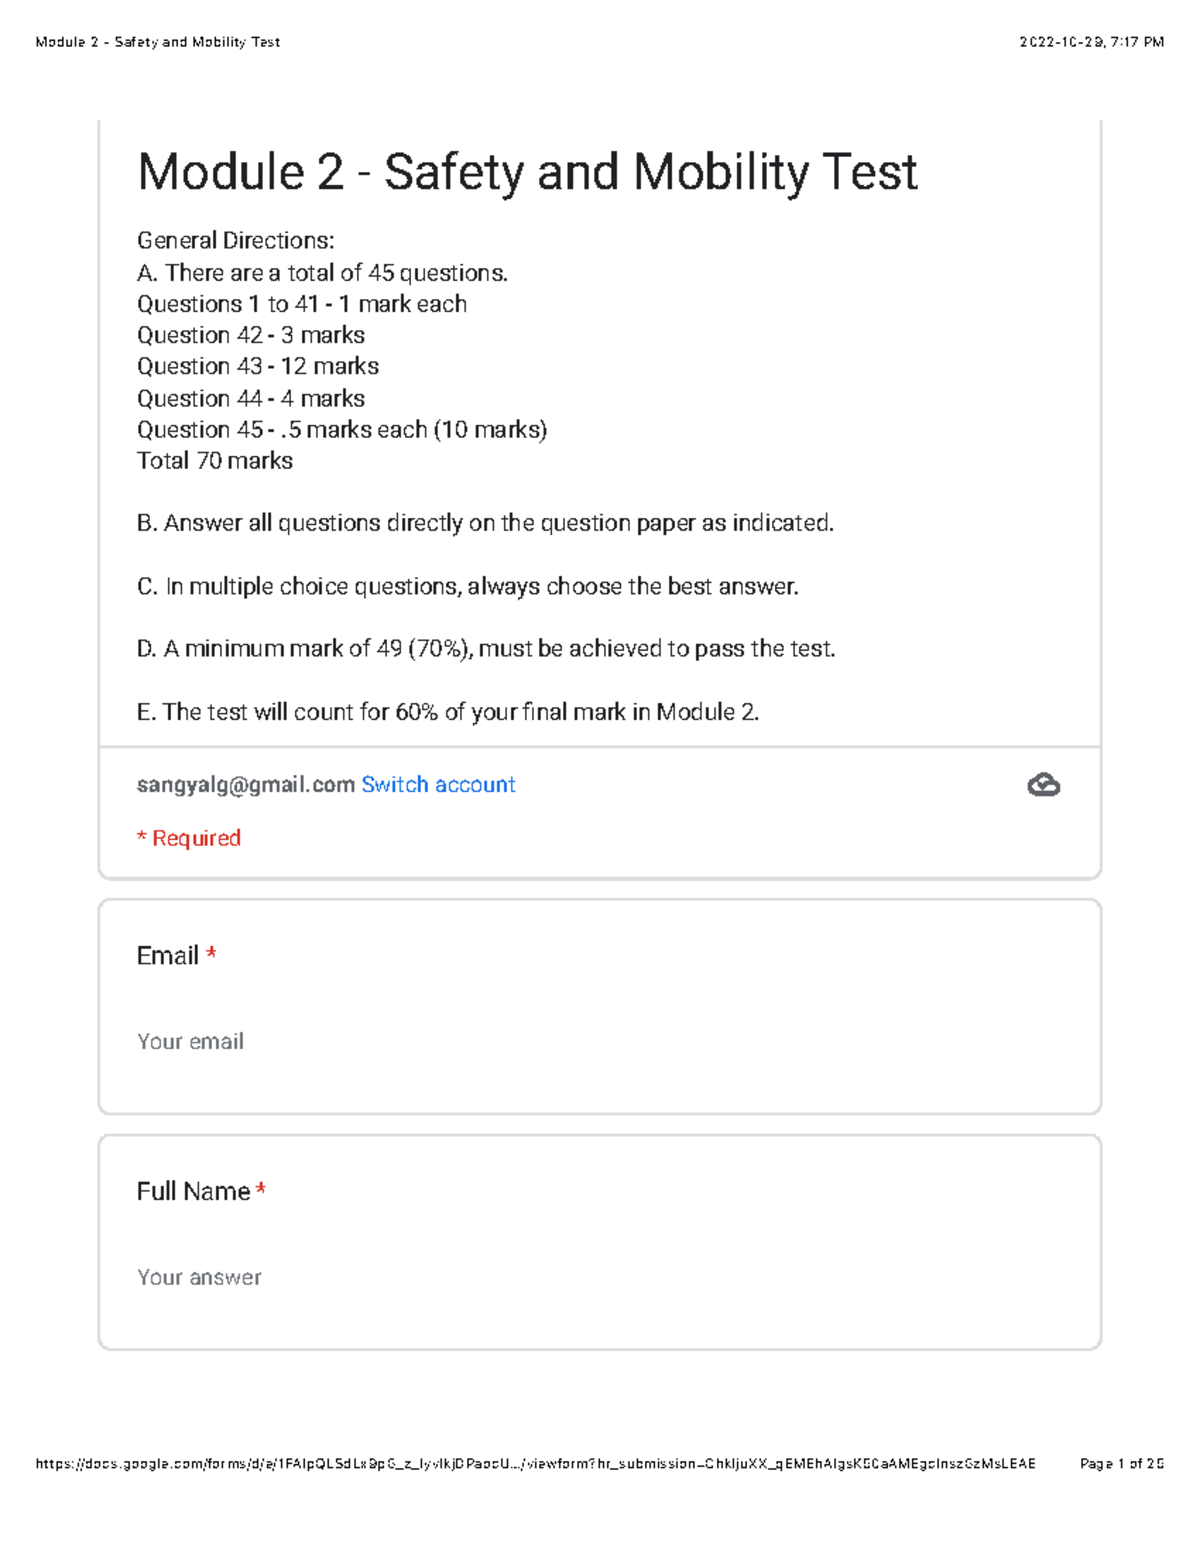Click direction C about multiple choice questions
The width and height of the screenshot is (1200, 1553).
[467, 586]
